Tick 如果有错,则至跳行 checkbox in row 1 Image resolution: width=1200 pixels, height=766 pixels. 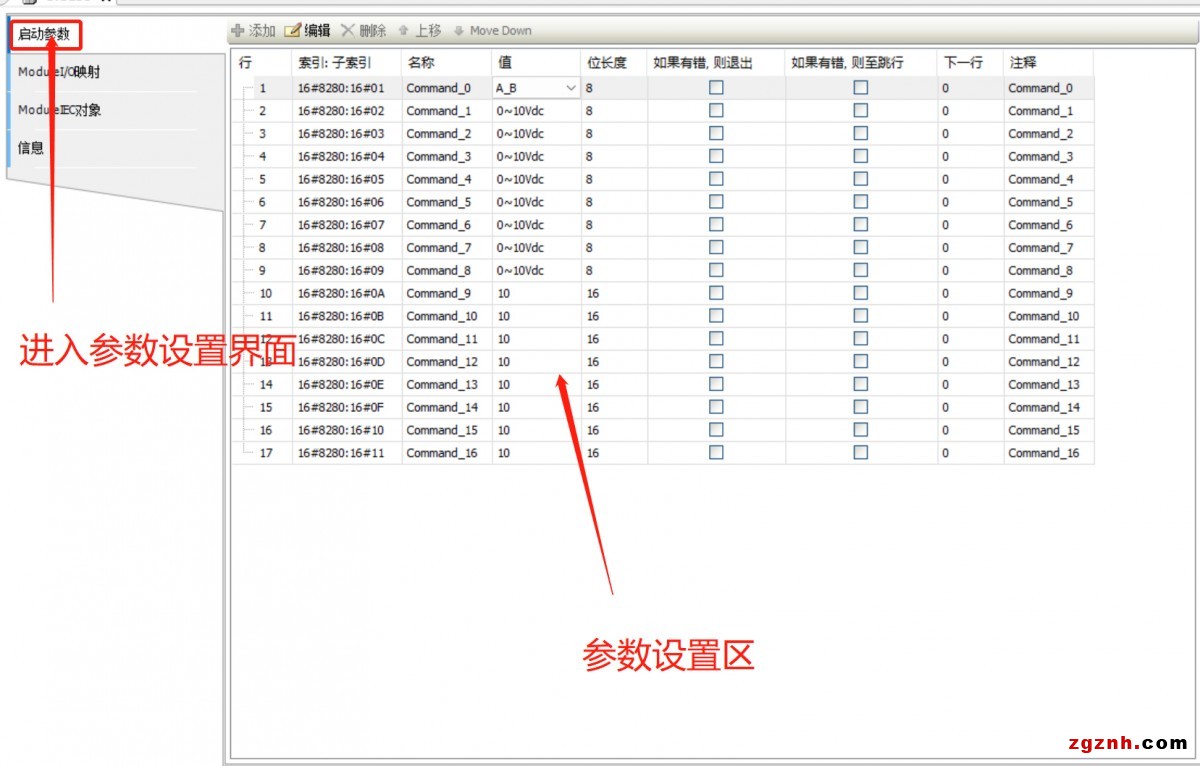[860, 88]
